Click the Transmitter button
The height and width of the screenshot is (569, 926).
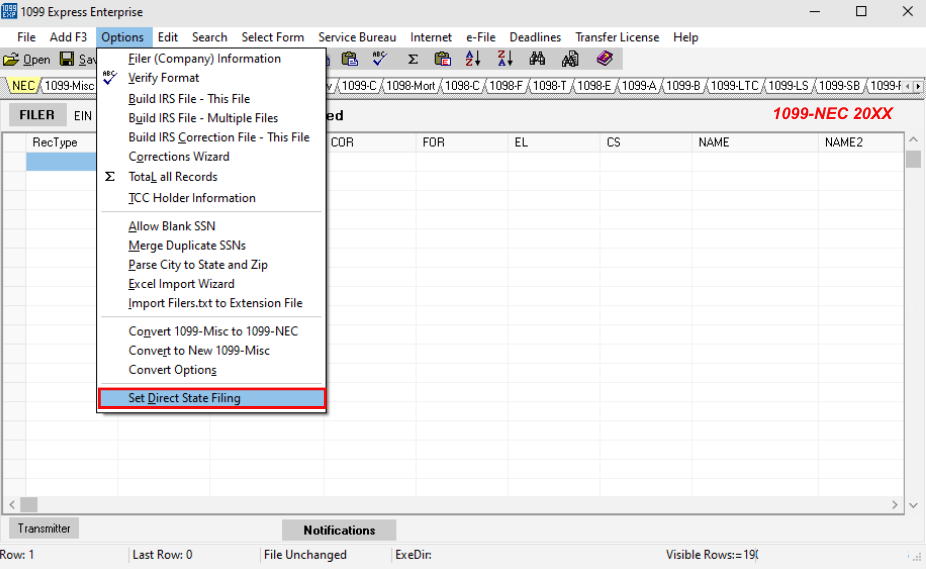coord(44,528)
